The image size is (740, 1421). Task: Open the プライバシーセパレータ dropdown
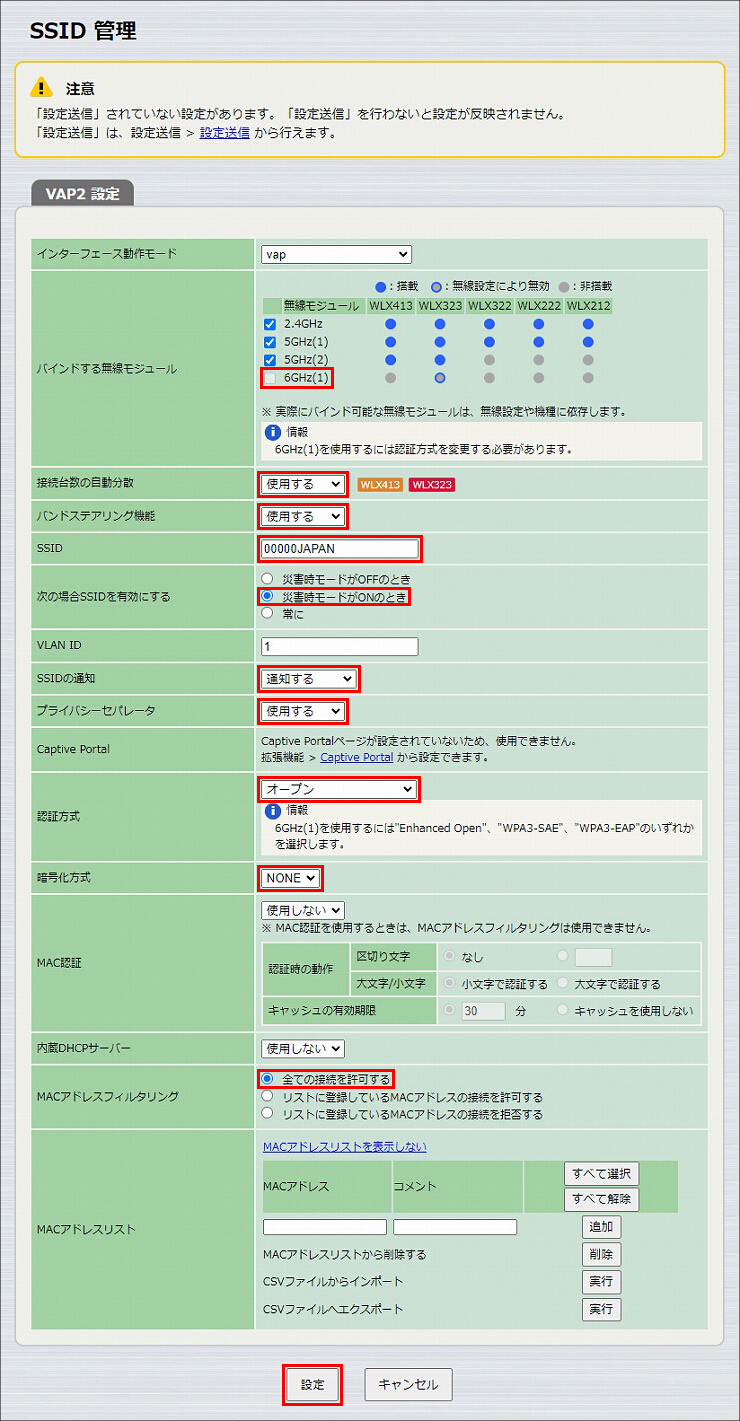[x=303, y=711]
